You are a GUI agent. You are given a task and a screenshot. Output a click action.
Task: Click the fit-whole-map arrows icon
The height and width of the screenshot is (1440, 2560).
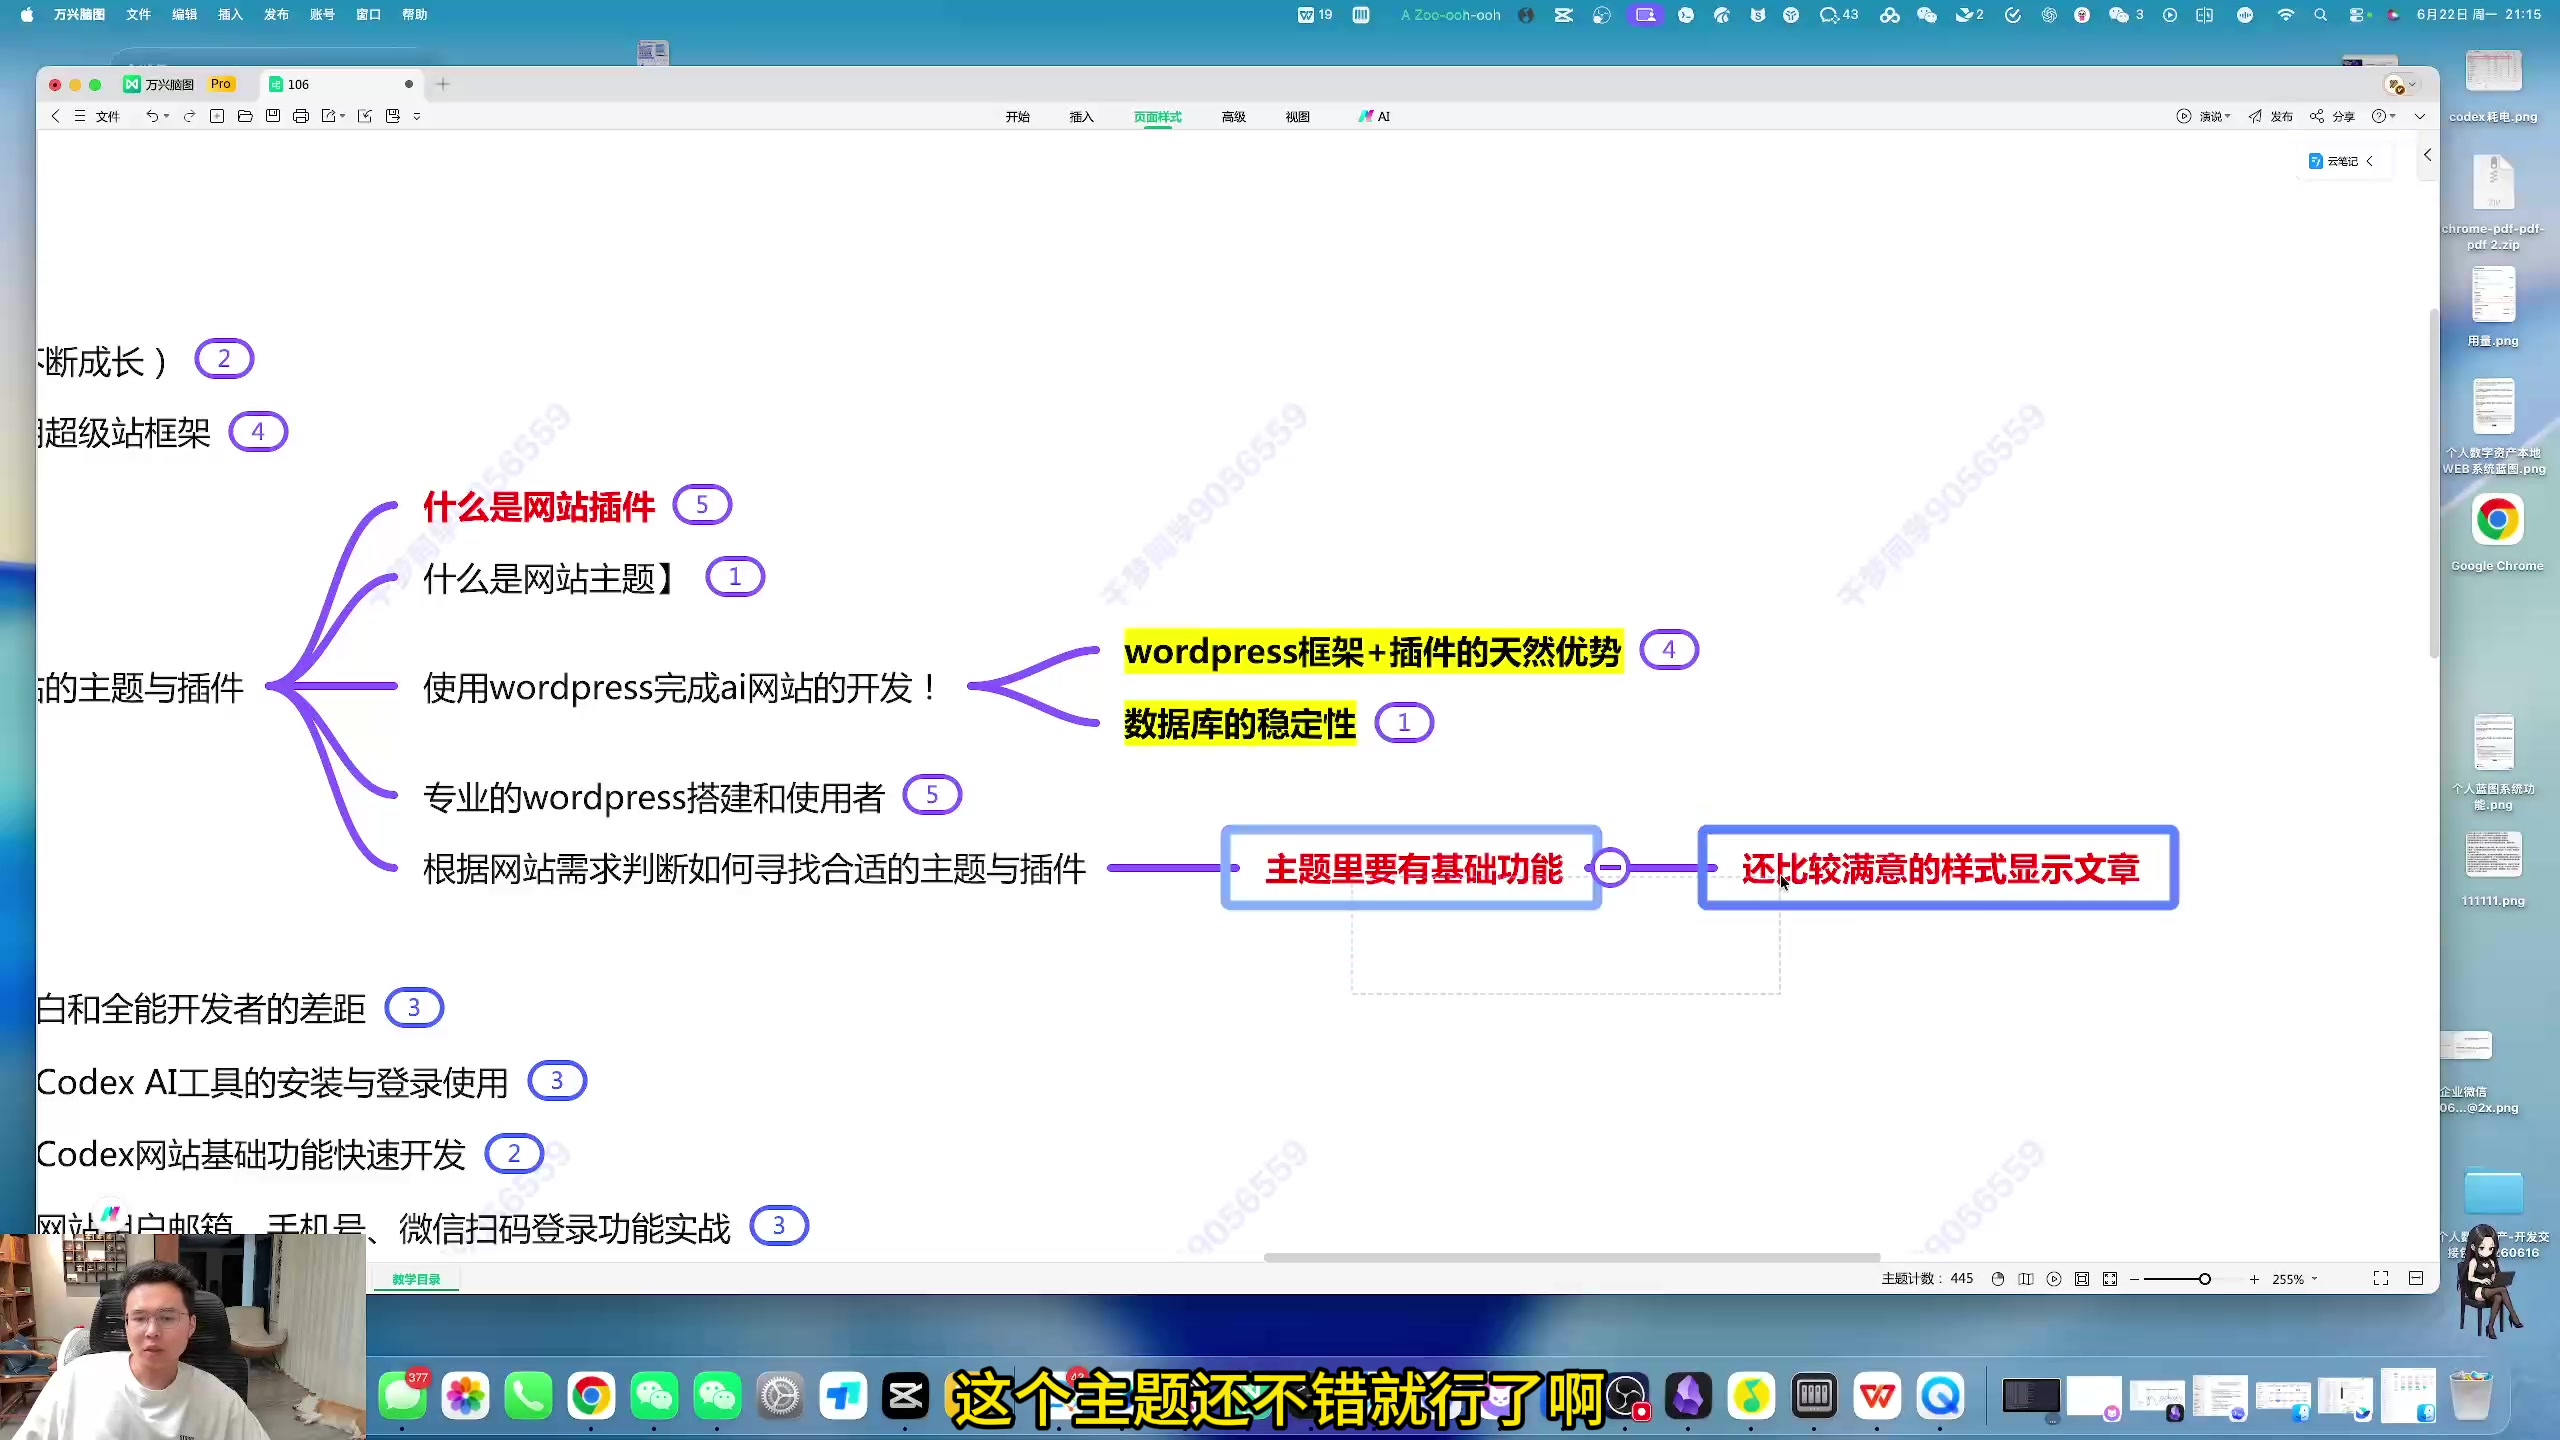[2110, 1279]
